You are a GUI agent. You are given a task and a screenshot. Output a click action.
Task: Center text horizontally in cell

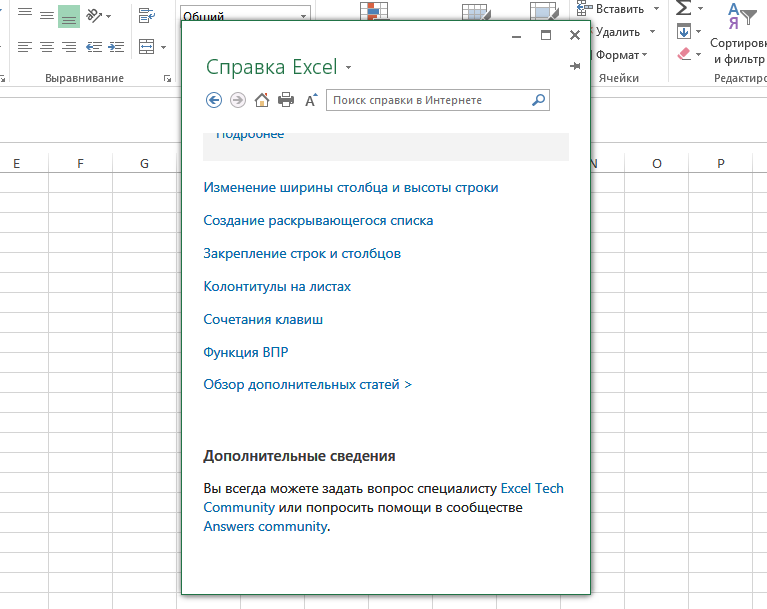pyautogui.click(x=47, y=47)
